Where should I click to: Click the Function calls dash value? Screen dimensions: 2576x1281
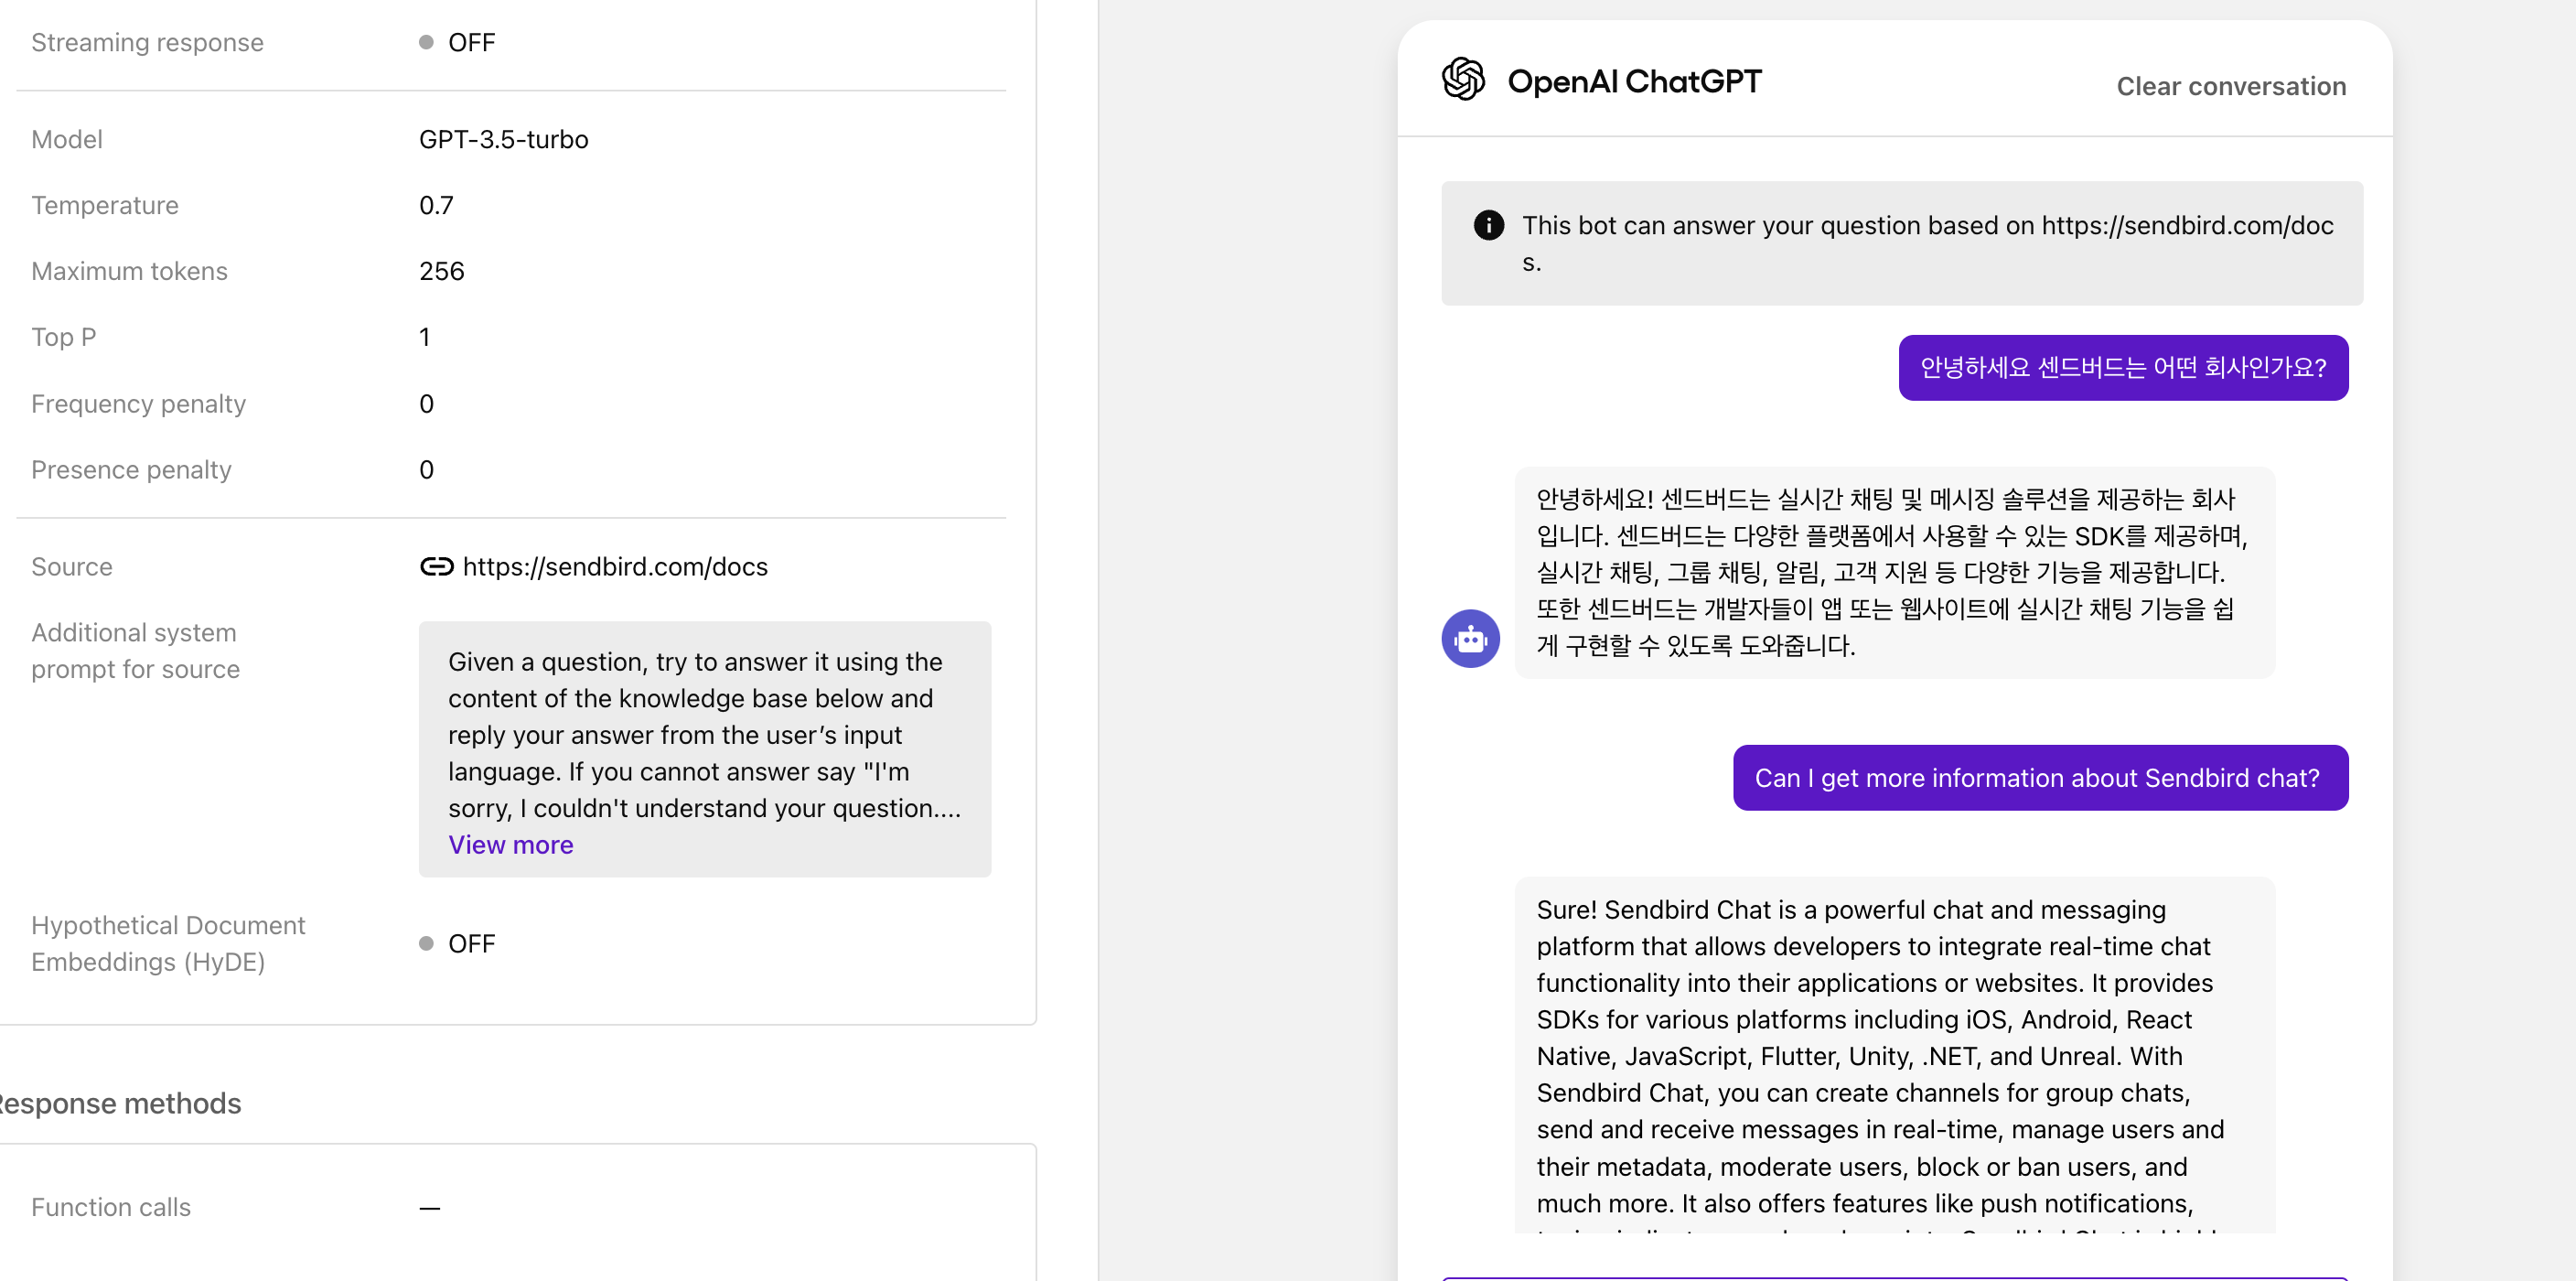coord(429,1208)
